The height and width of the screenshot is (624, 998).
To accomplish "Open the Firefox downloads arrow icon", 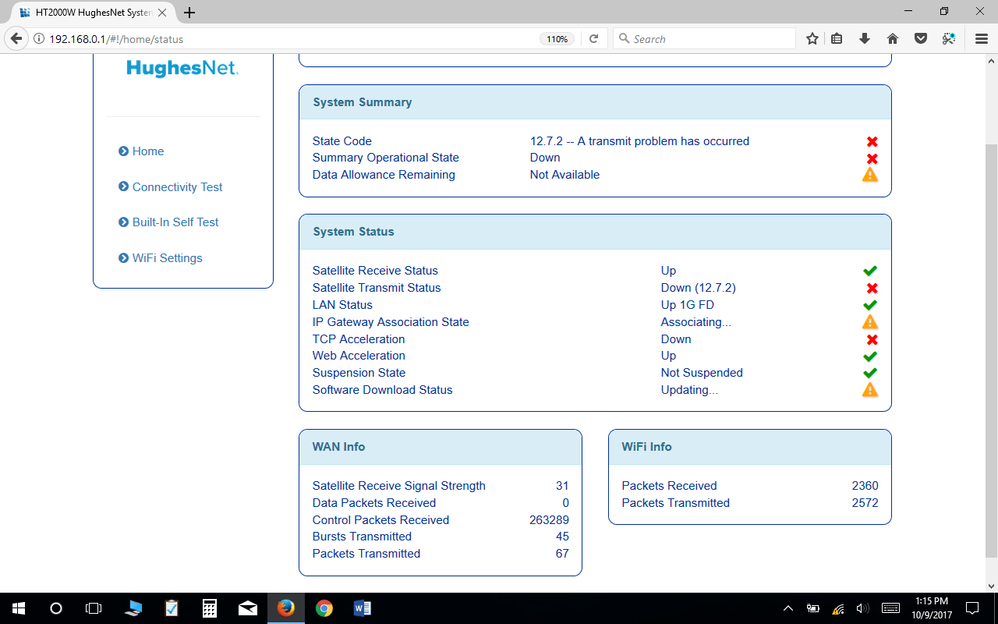I will coord(865,39).
